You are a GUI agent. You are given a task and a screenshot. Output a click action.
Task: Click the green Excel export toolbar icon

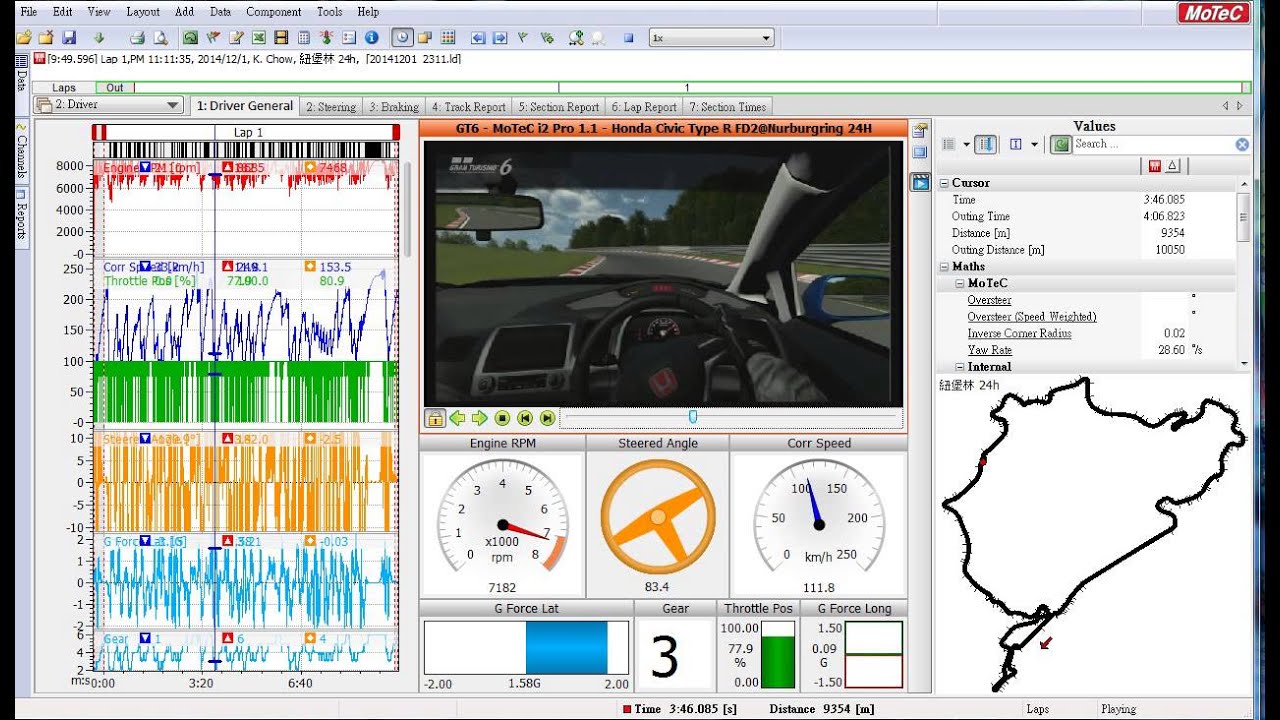[259, 38]
